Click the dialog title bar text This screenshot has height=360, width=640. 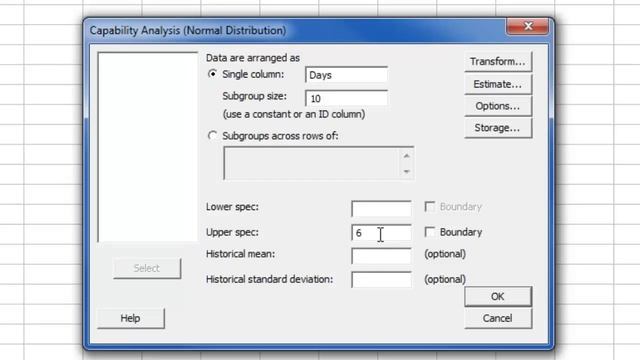[x=188, y=31]
